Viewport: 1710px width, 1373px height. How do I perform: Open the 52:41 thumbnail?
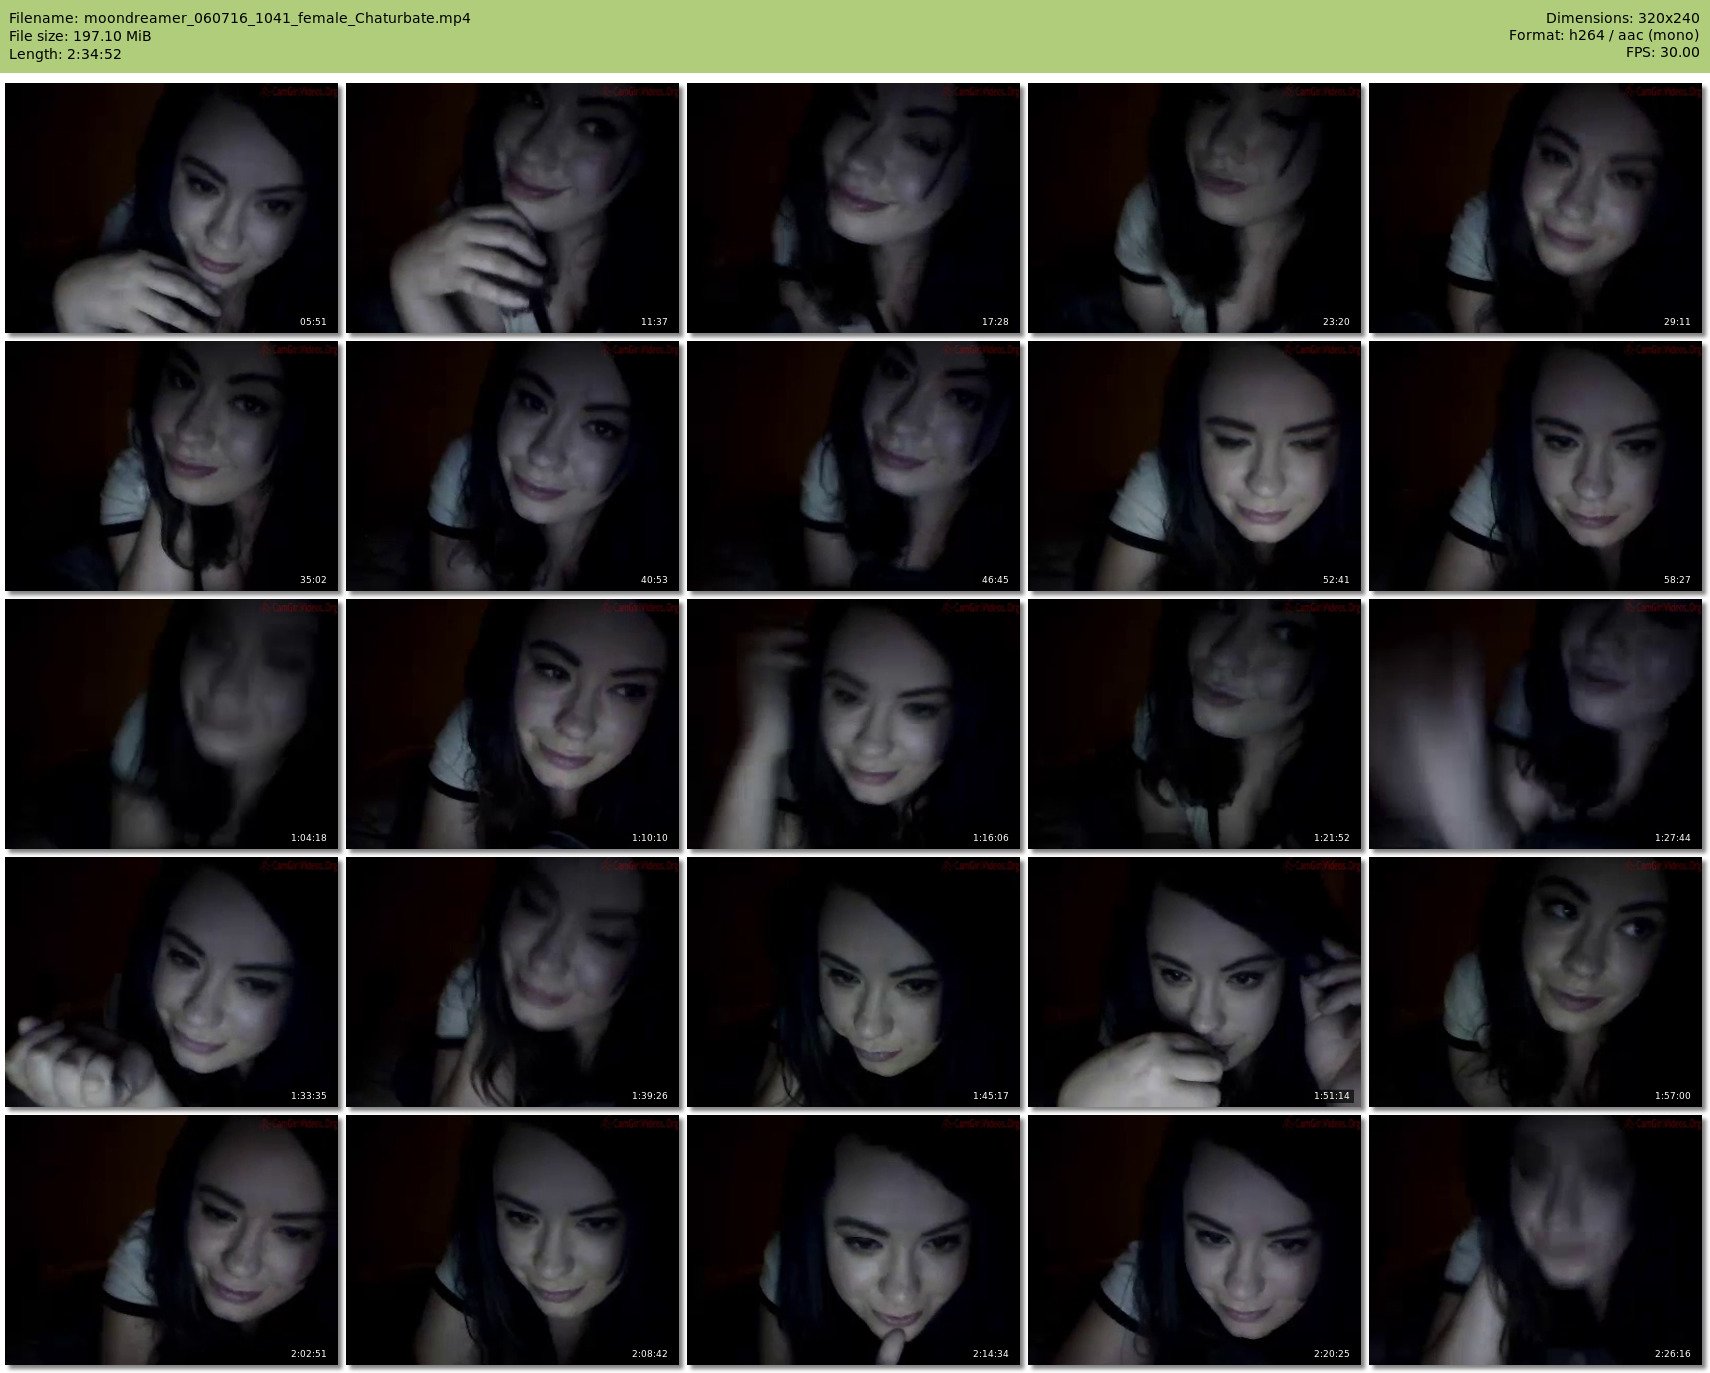pyautogui.click(x=1195, y=466)
